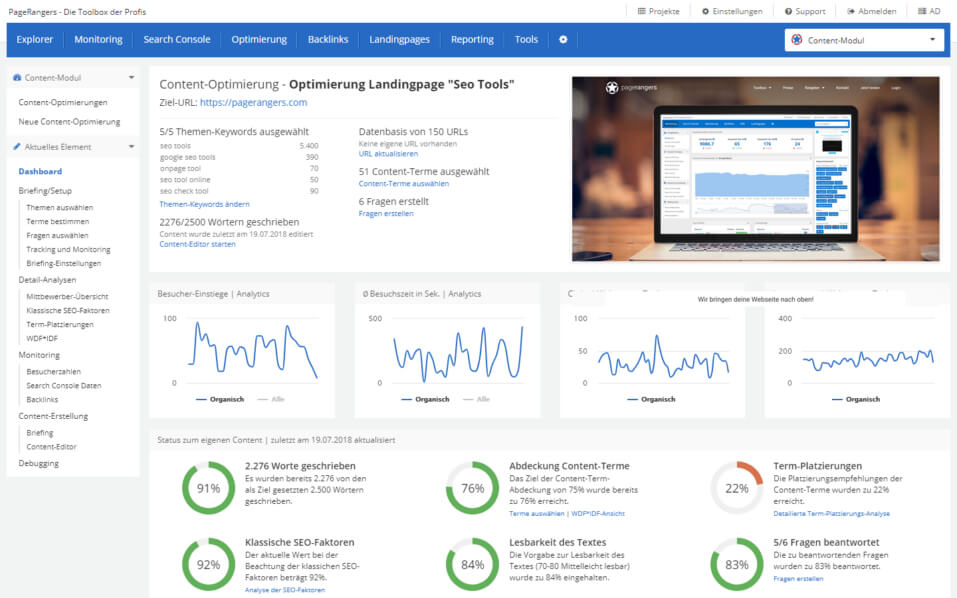Screen dimensions: 957x598
Task: Open Search Console Daten sidebar item
Action: (64, 386)
